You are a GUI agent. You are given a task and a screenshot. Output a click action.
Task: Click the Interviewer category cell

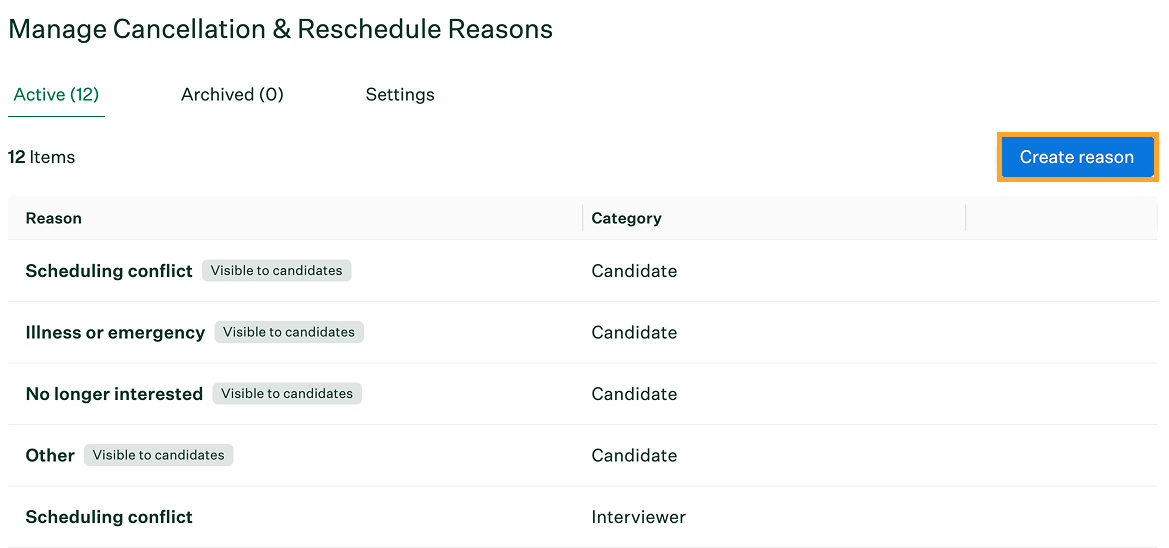[638, 517]
